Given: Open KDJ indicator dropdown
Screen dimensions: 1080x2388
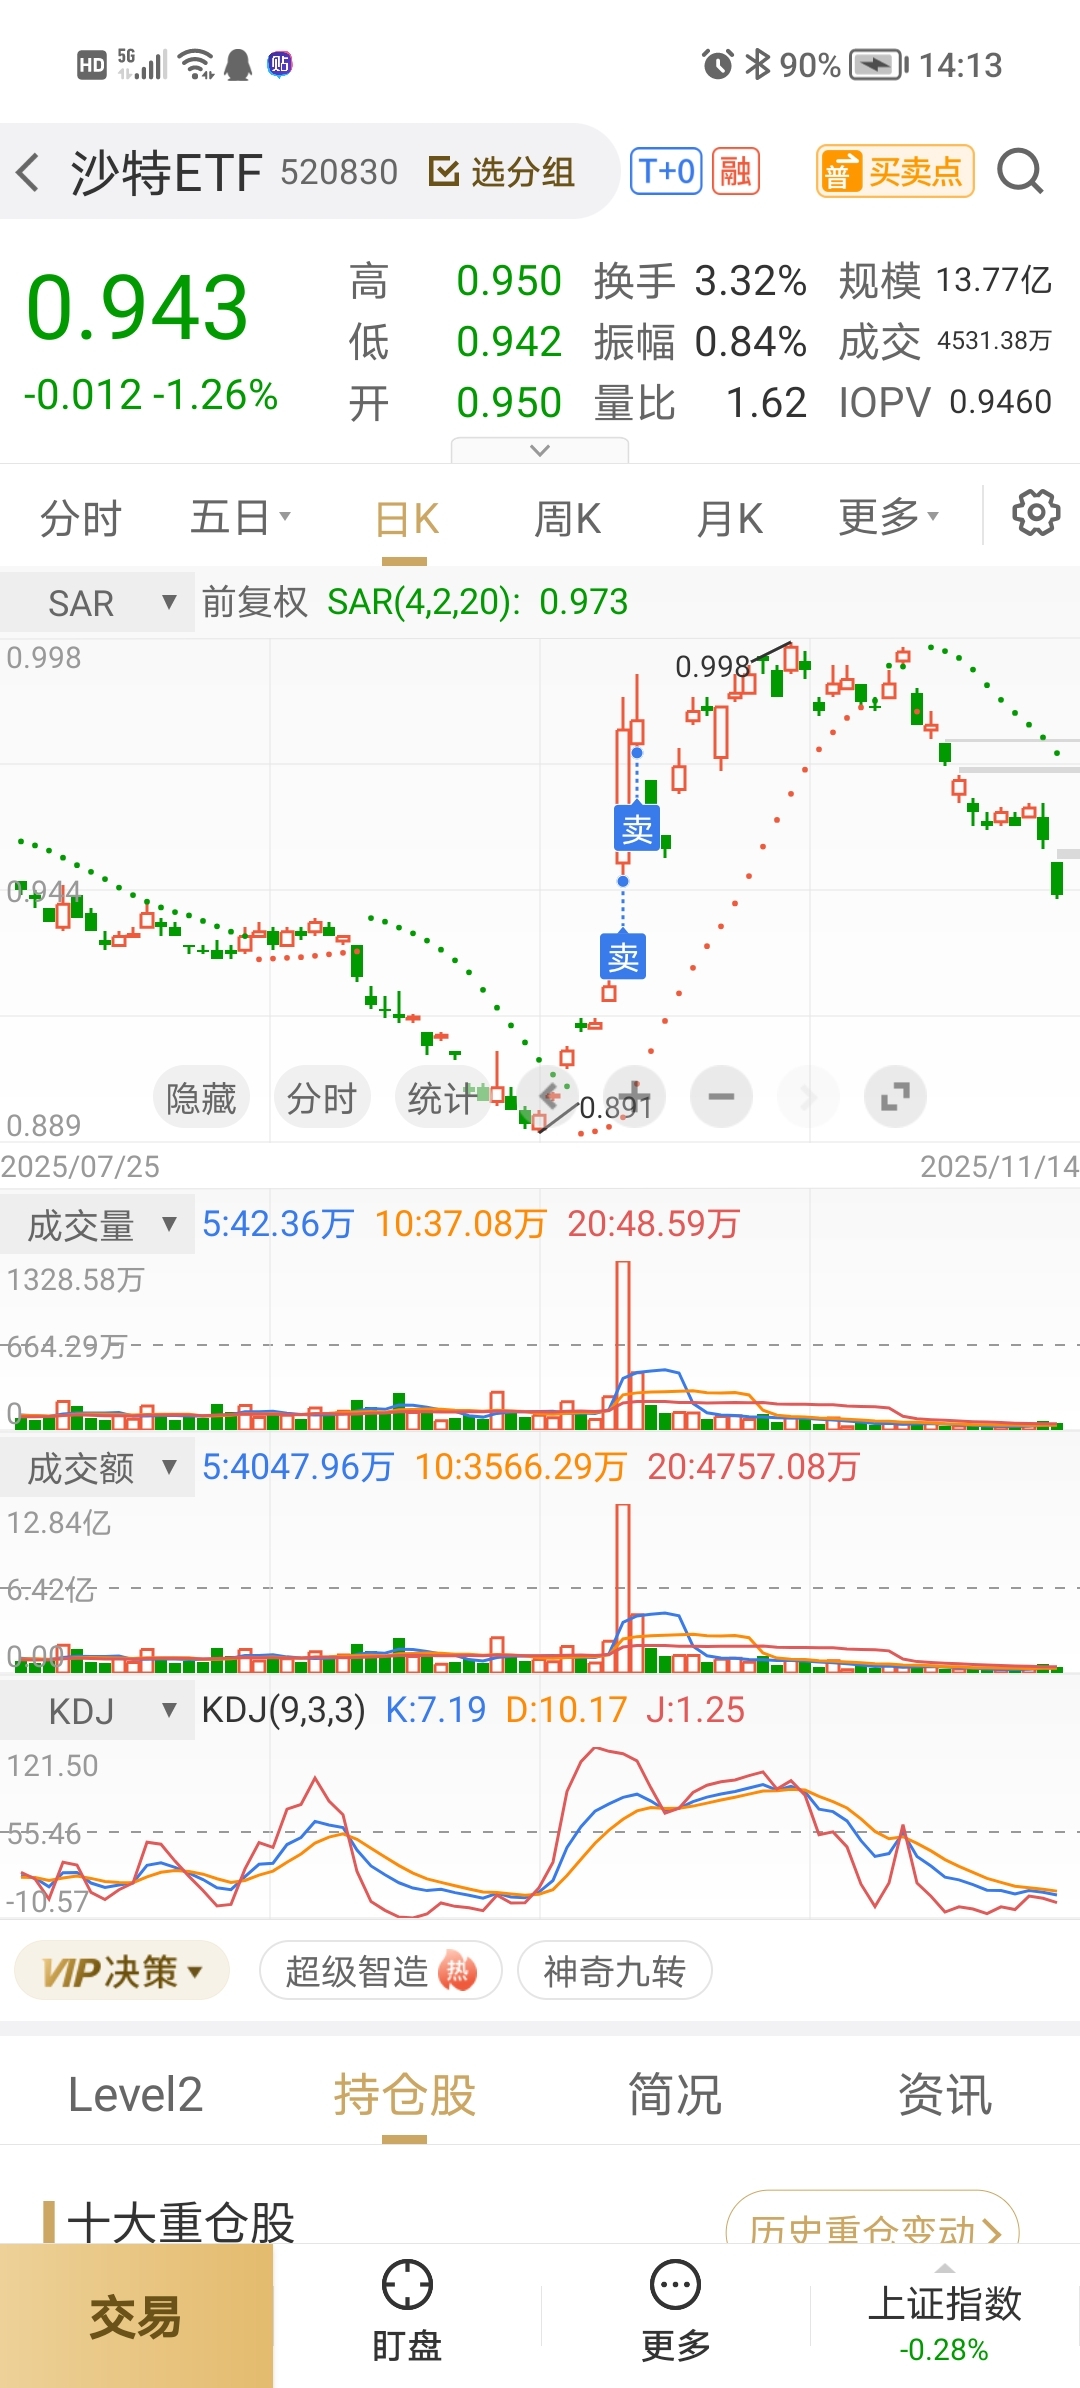Looking at the screenshot, I should tap(97, 1711).
